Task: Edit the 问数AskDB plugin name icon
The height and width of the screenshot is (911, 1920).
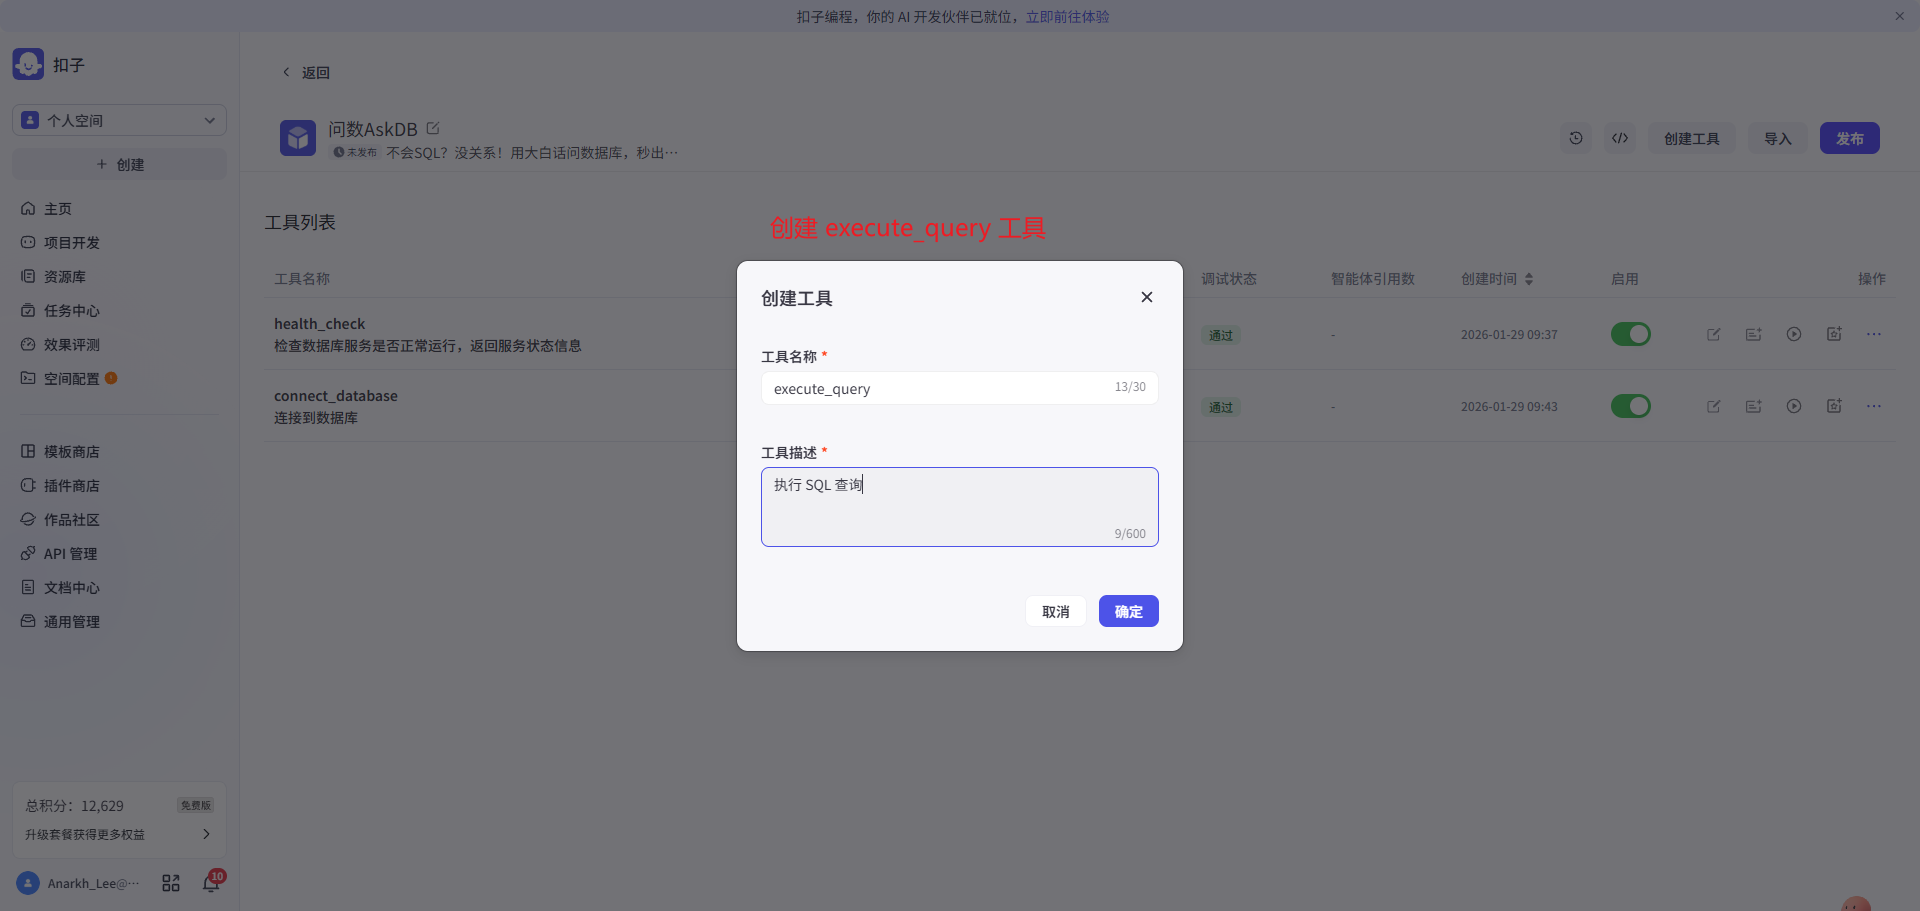Action: pos(433,128)
